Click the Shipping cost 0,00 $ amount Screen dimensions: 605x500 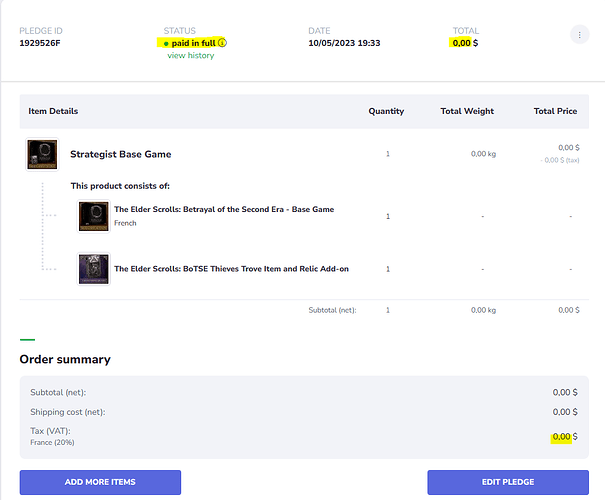565,412
